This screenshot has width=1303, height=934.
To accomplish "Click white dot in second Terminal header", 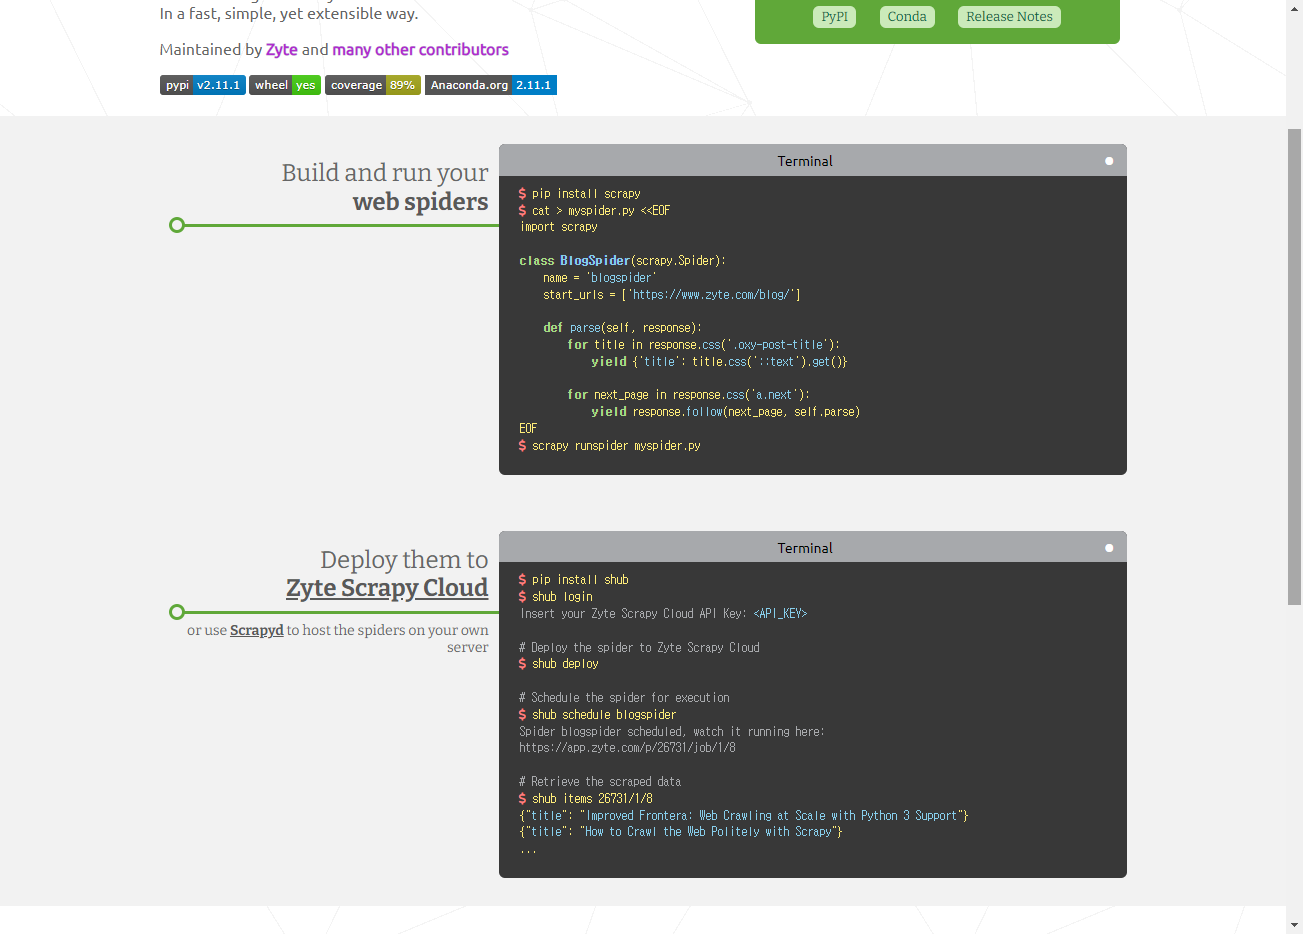I will click(1109, 548).
